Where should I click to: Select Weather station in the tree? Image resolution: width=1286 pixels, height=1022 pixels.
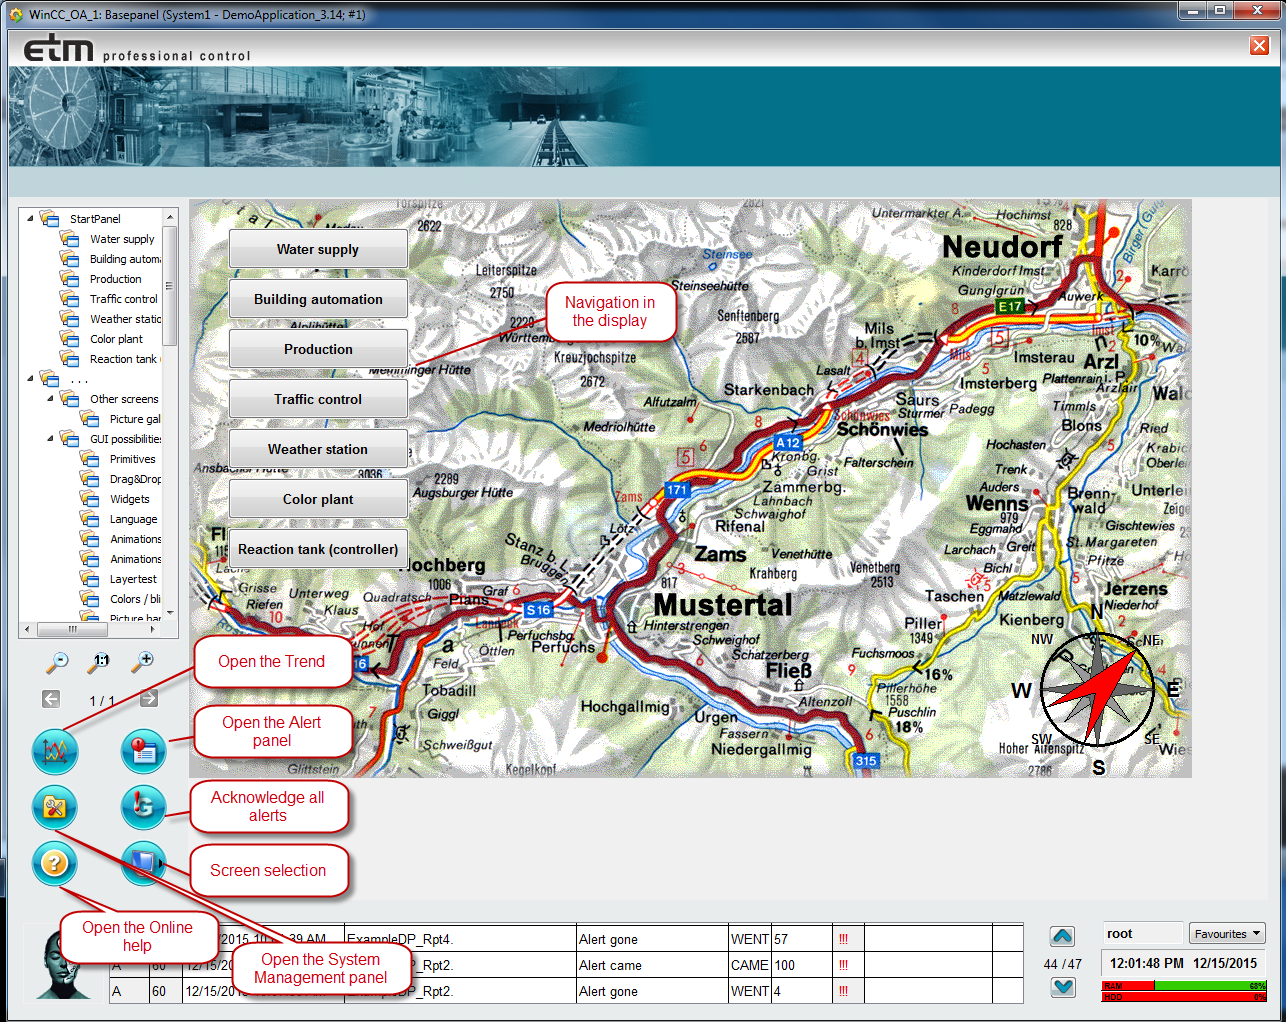[x=125, y=319]
